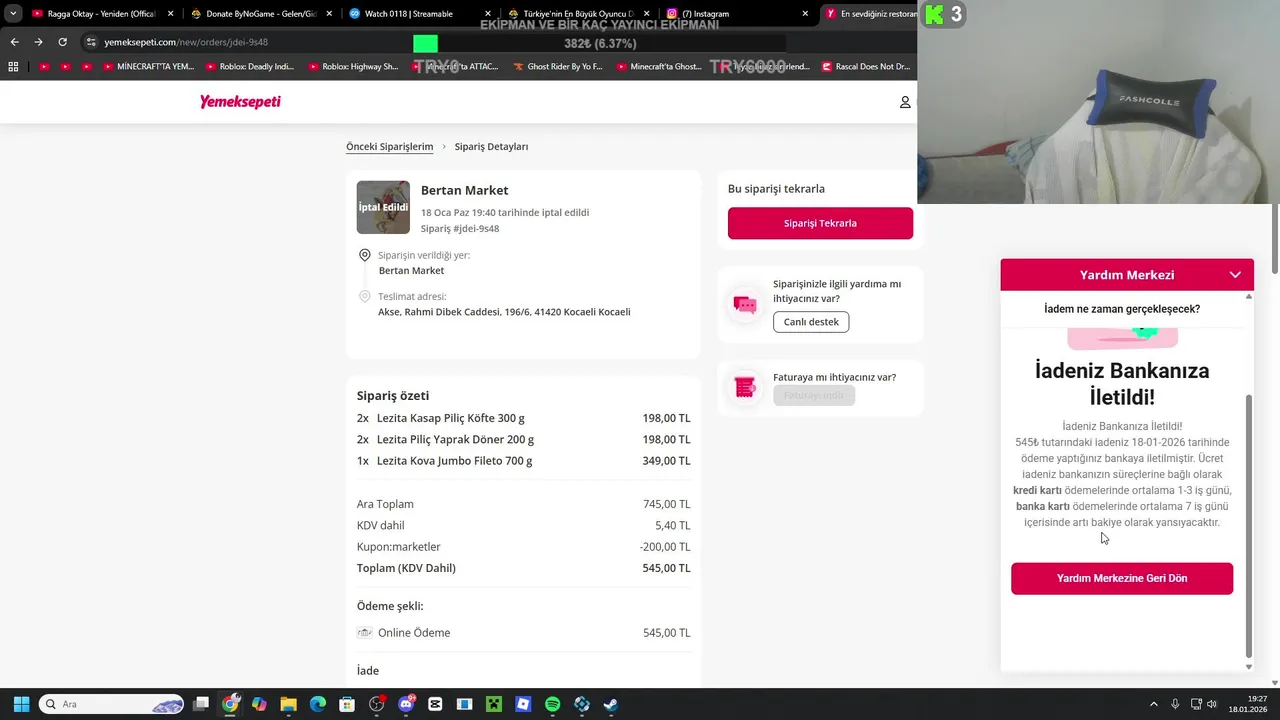Switch to the Instagram tab
This screenshot has height=720, width=1280.
737,14
